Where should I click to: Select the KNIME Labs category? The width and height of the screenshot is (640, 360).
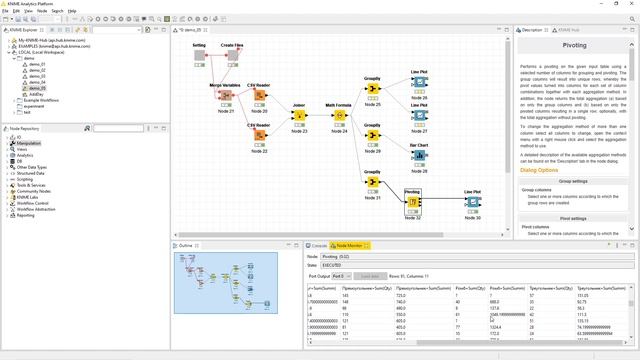tap(27, 198)
